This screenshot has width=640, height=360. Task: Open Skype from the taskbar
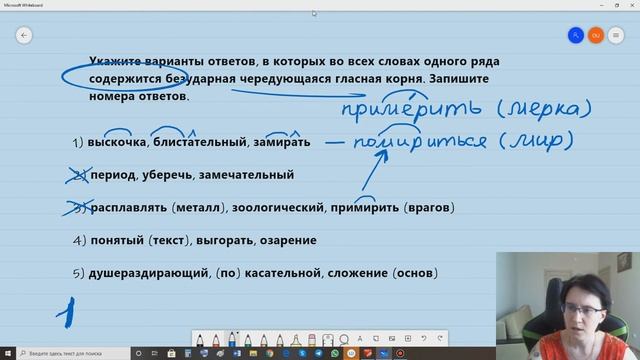302,353
